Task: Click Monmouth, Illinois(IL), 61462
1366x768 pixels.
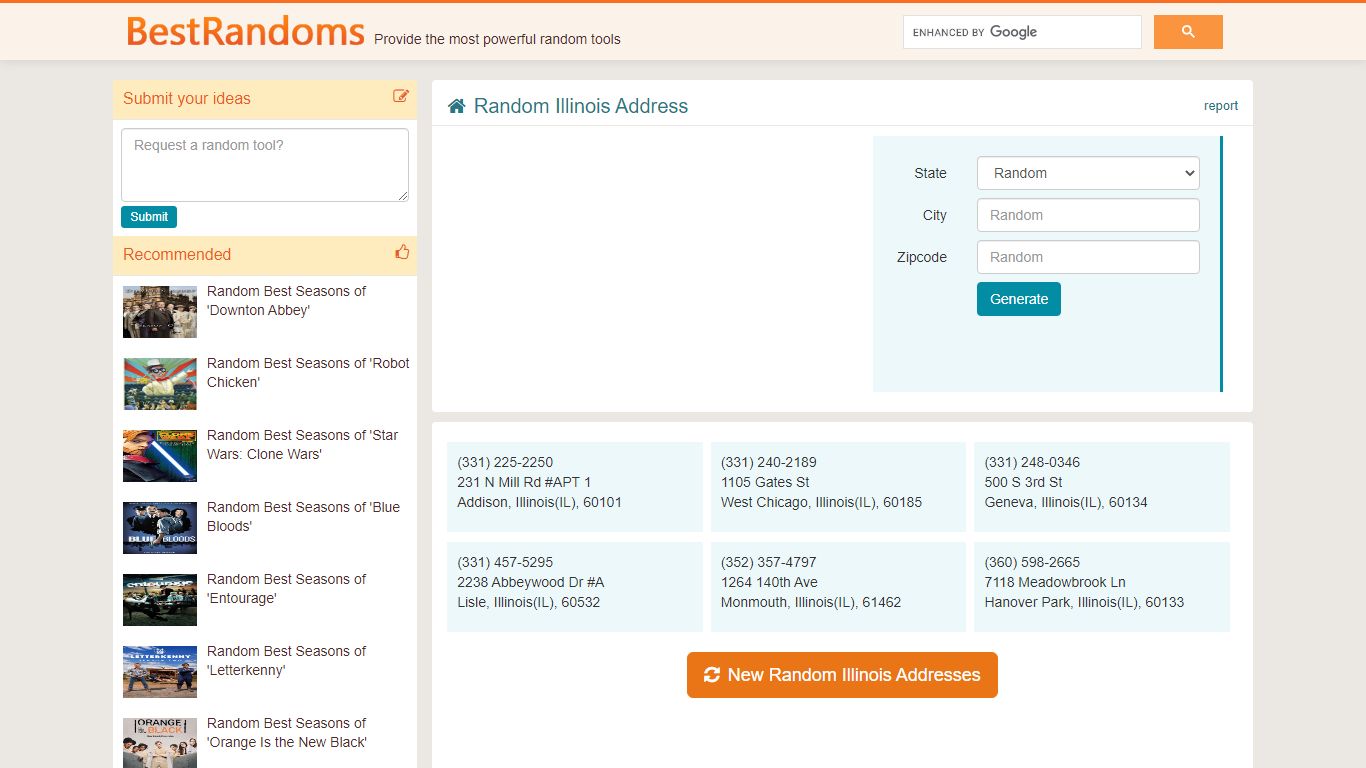Action: (x=811, y=602)
